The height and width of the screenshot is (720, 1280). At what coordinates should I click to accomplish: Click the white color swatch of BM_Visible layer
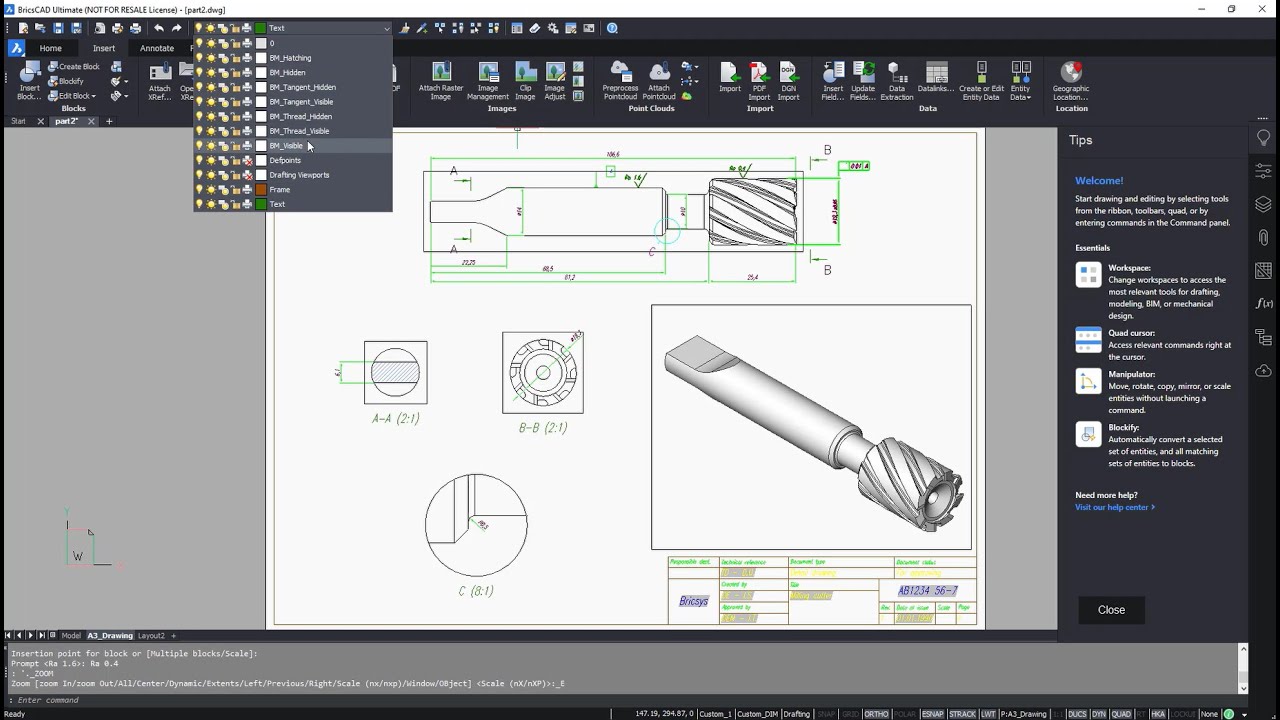click(x=261, y=146)
